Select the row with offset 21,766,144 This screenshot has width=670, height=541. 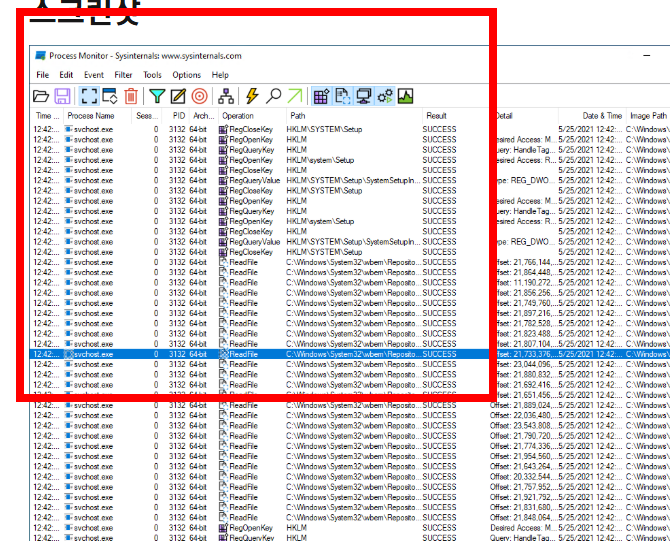[x=351, y=262]
